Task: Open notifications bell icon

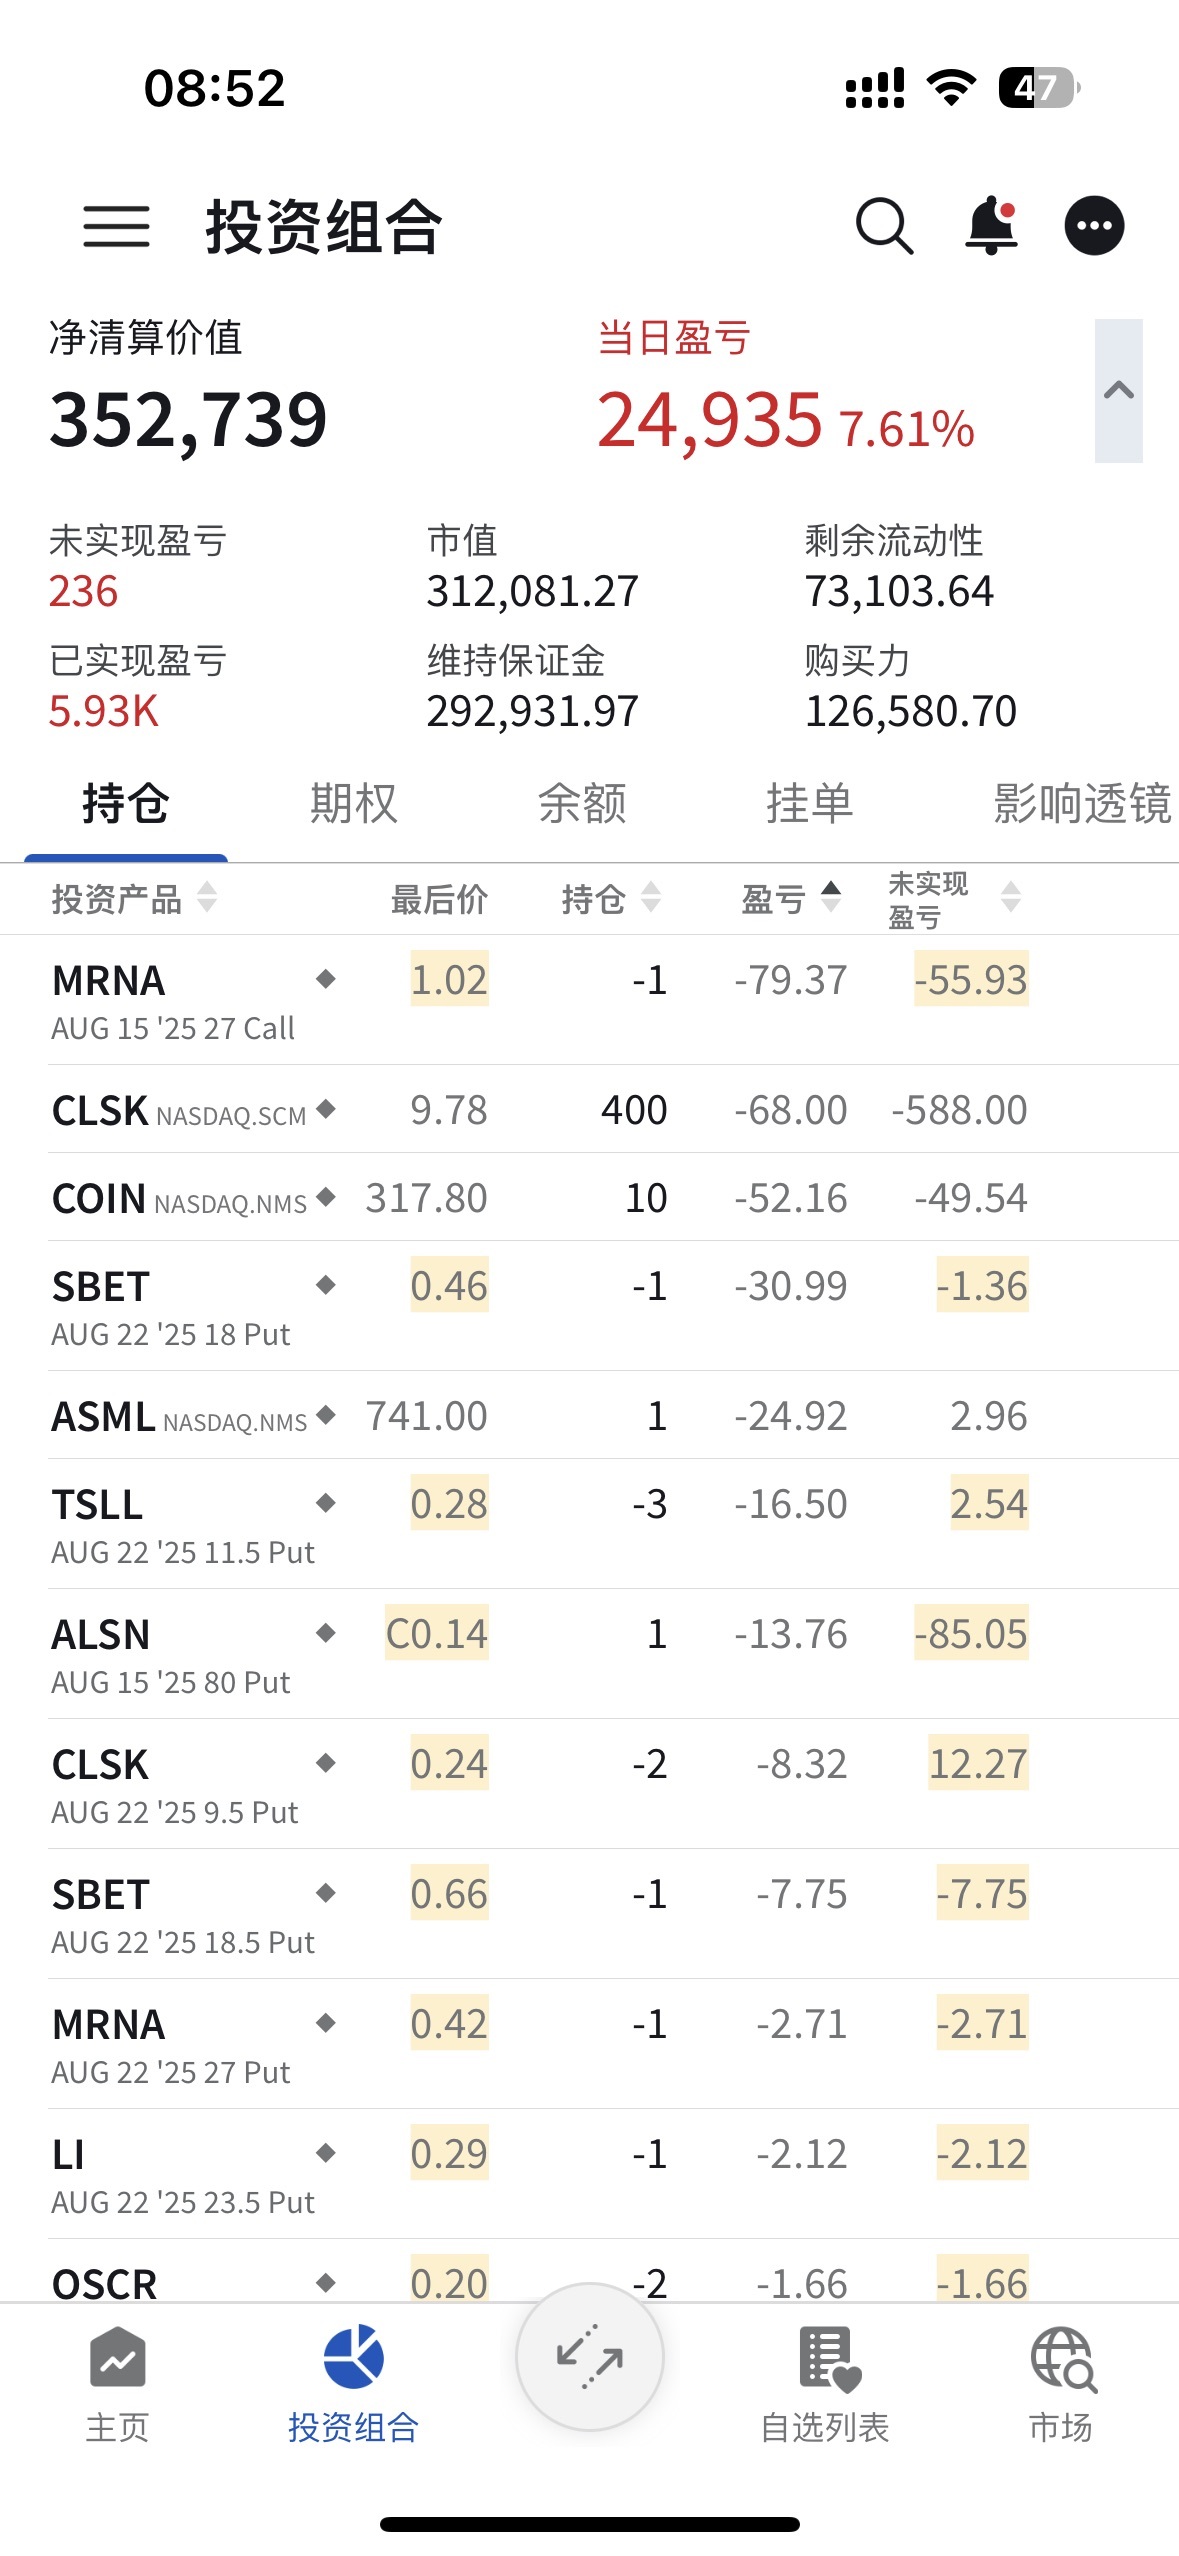Action: (x=991, y=226)
